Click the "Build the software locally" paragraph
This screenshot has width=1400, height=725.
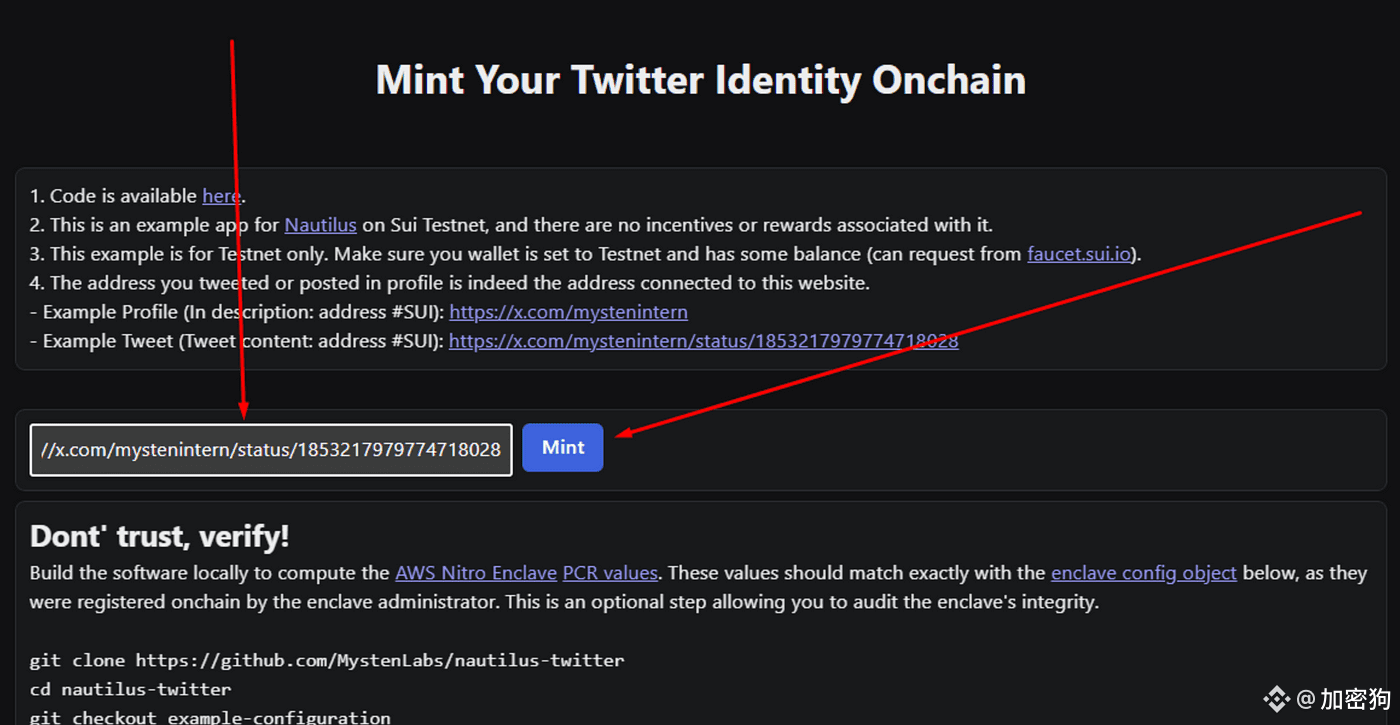(698, 588)
